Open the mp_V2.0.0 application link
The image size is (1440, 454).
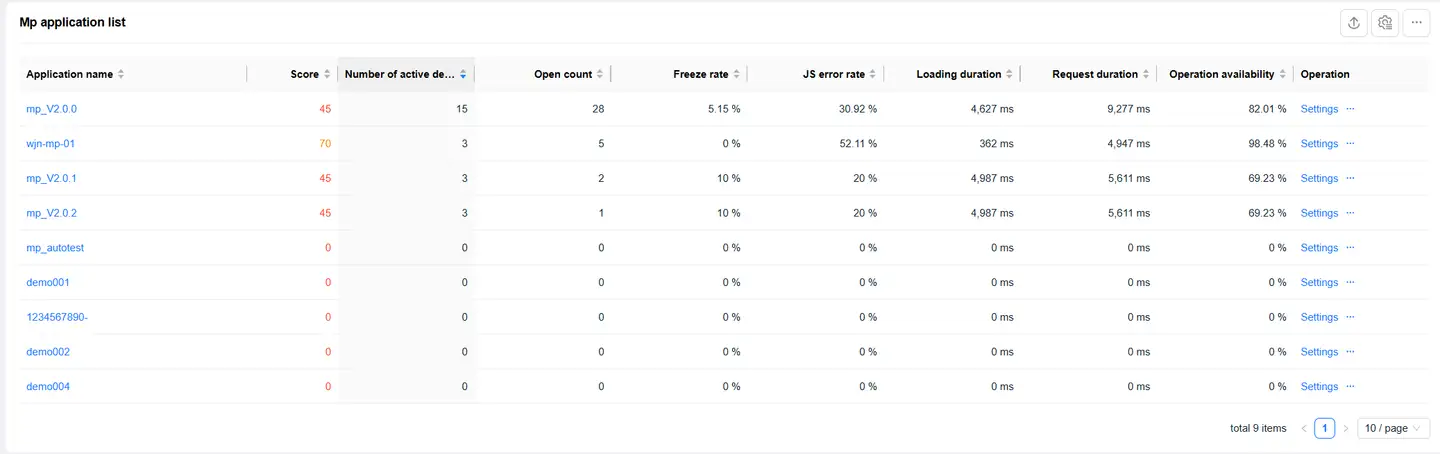click(51, 109)
